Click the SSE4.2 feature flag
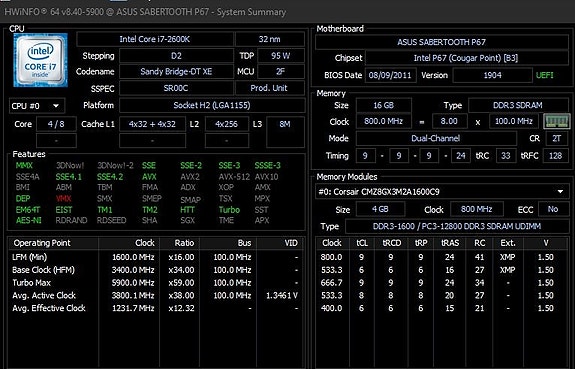The width and height of the screenshot is (575, 369). click(110, 177)
